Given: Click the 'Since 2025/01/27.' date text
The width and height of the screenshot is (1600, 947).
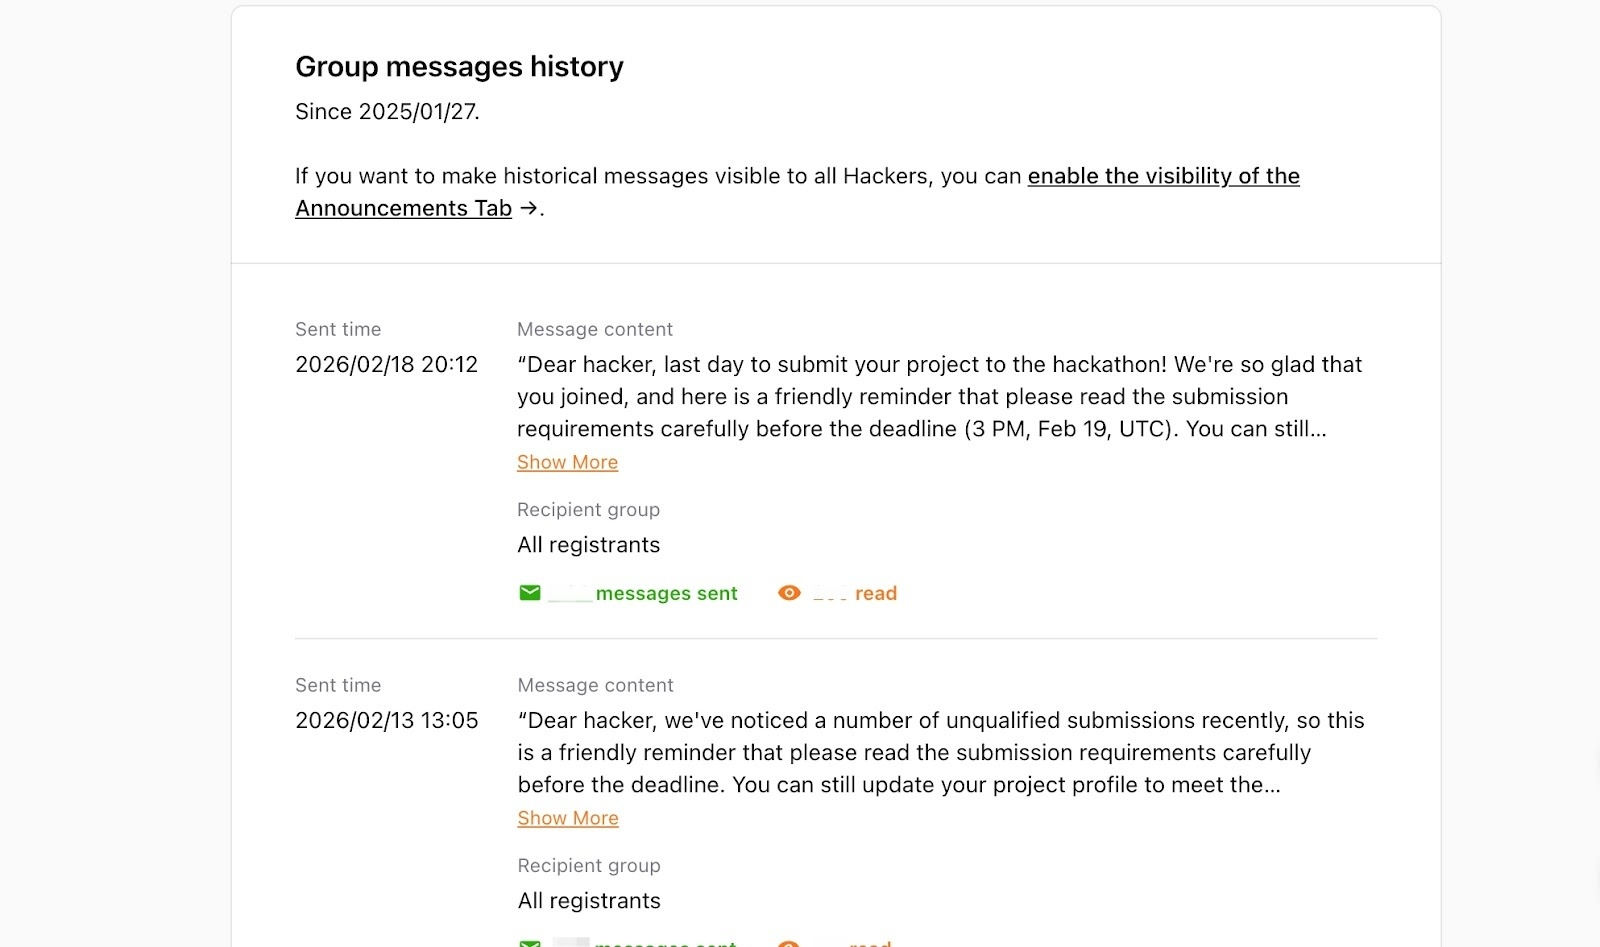Looking at the screenshot, I should [387, 112].
